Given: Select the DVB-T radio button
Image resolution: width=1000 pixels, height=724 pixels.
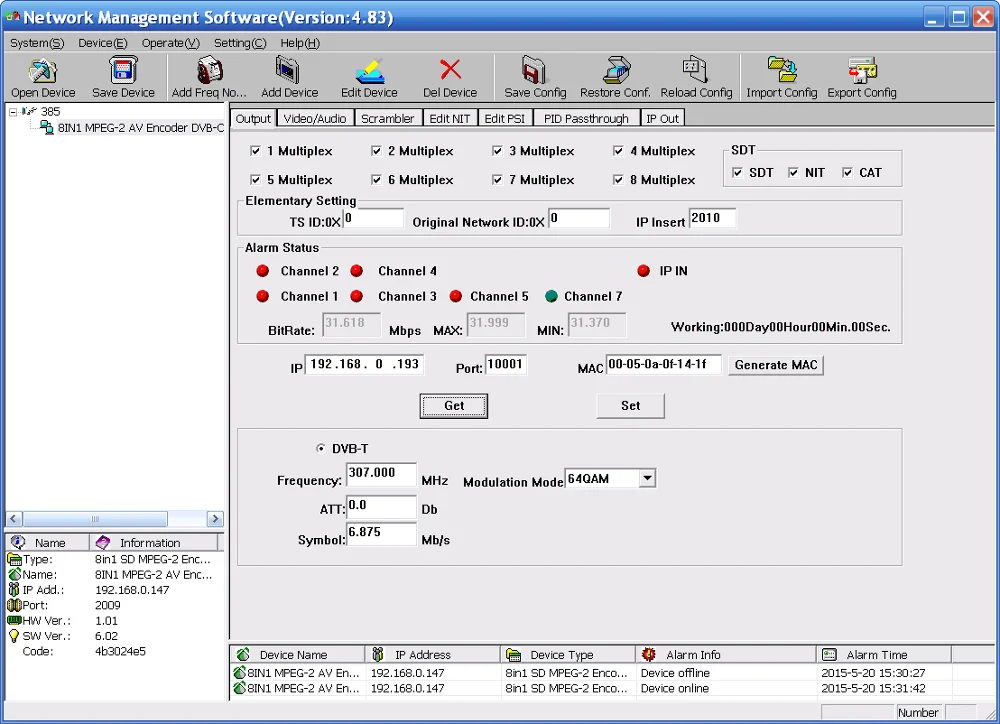Looking at the screenshot, I should tap(321, 448).
